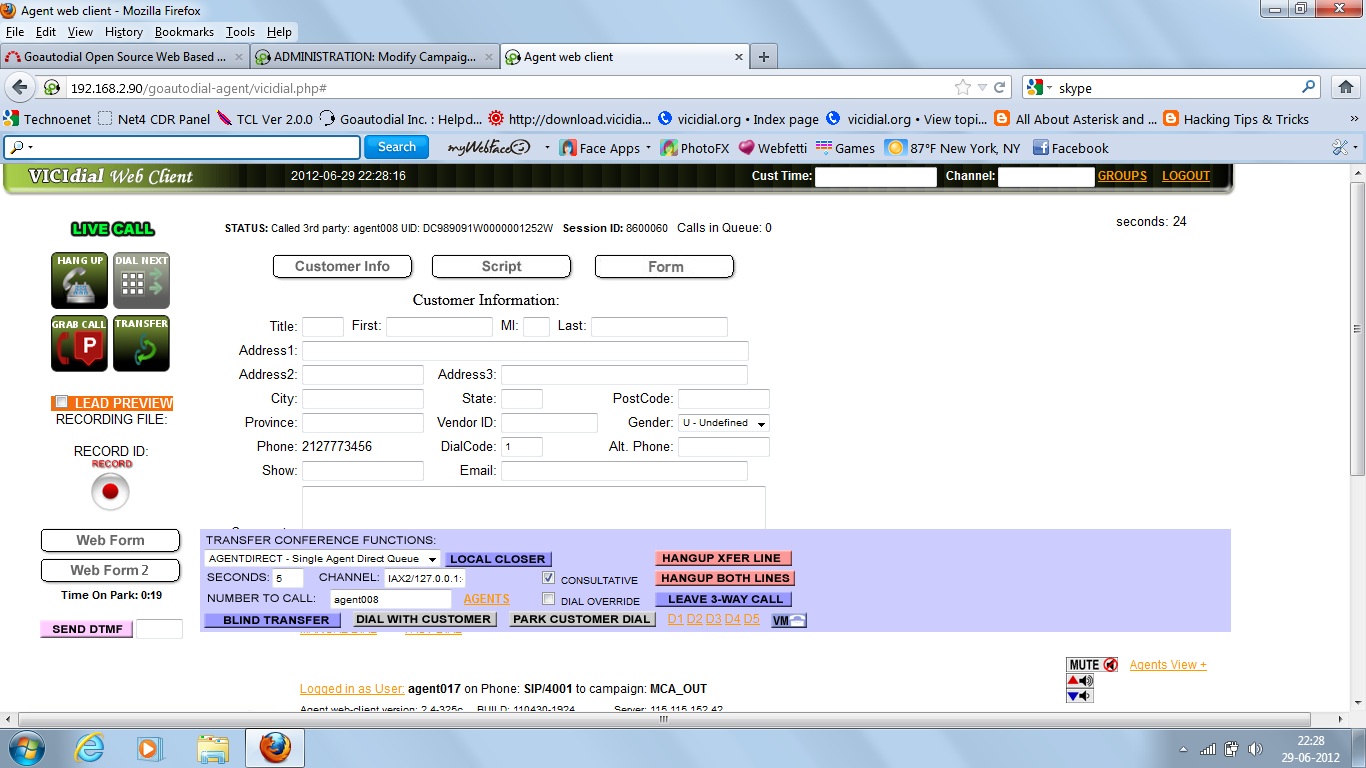The height and width of the screenshot is (768, 1366).
Task: Click the VM voicemail icon
Action: click(789, 620)
